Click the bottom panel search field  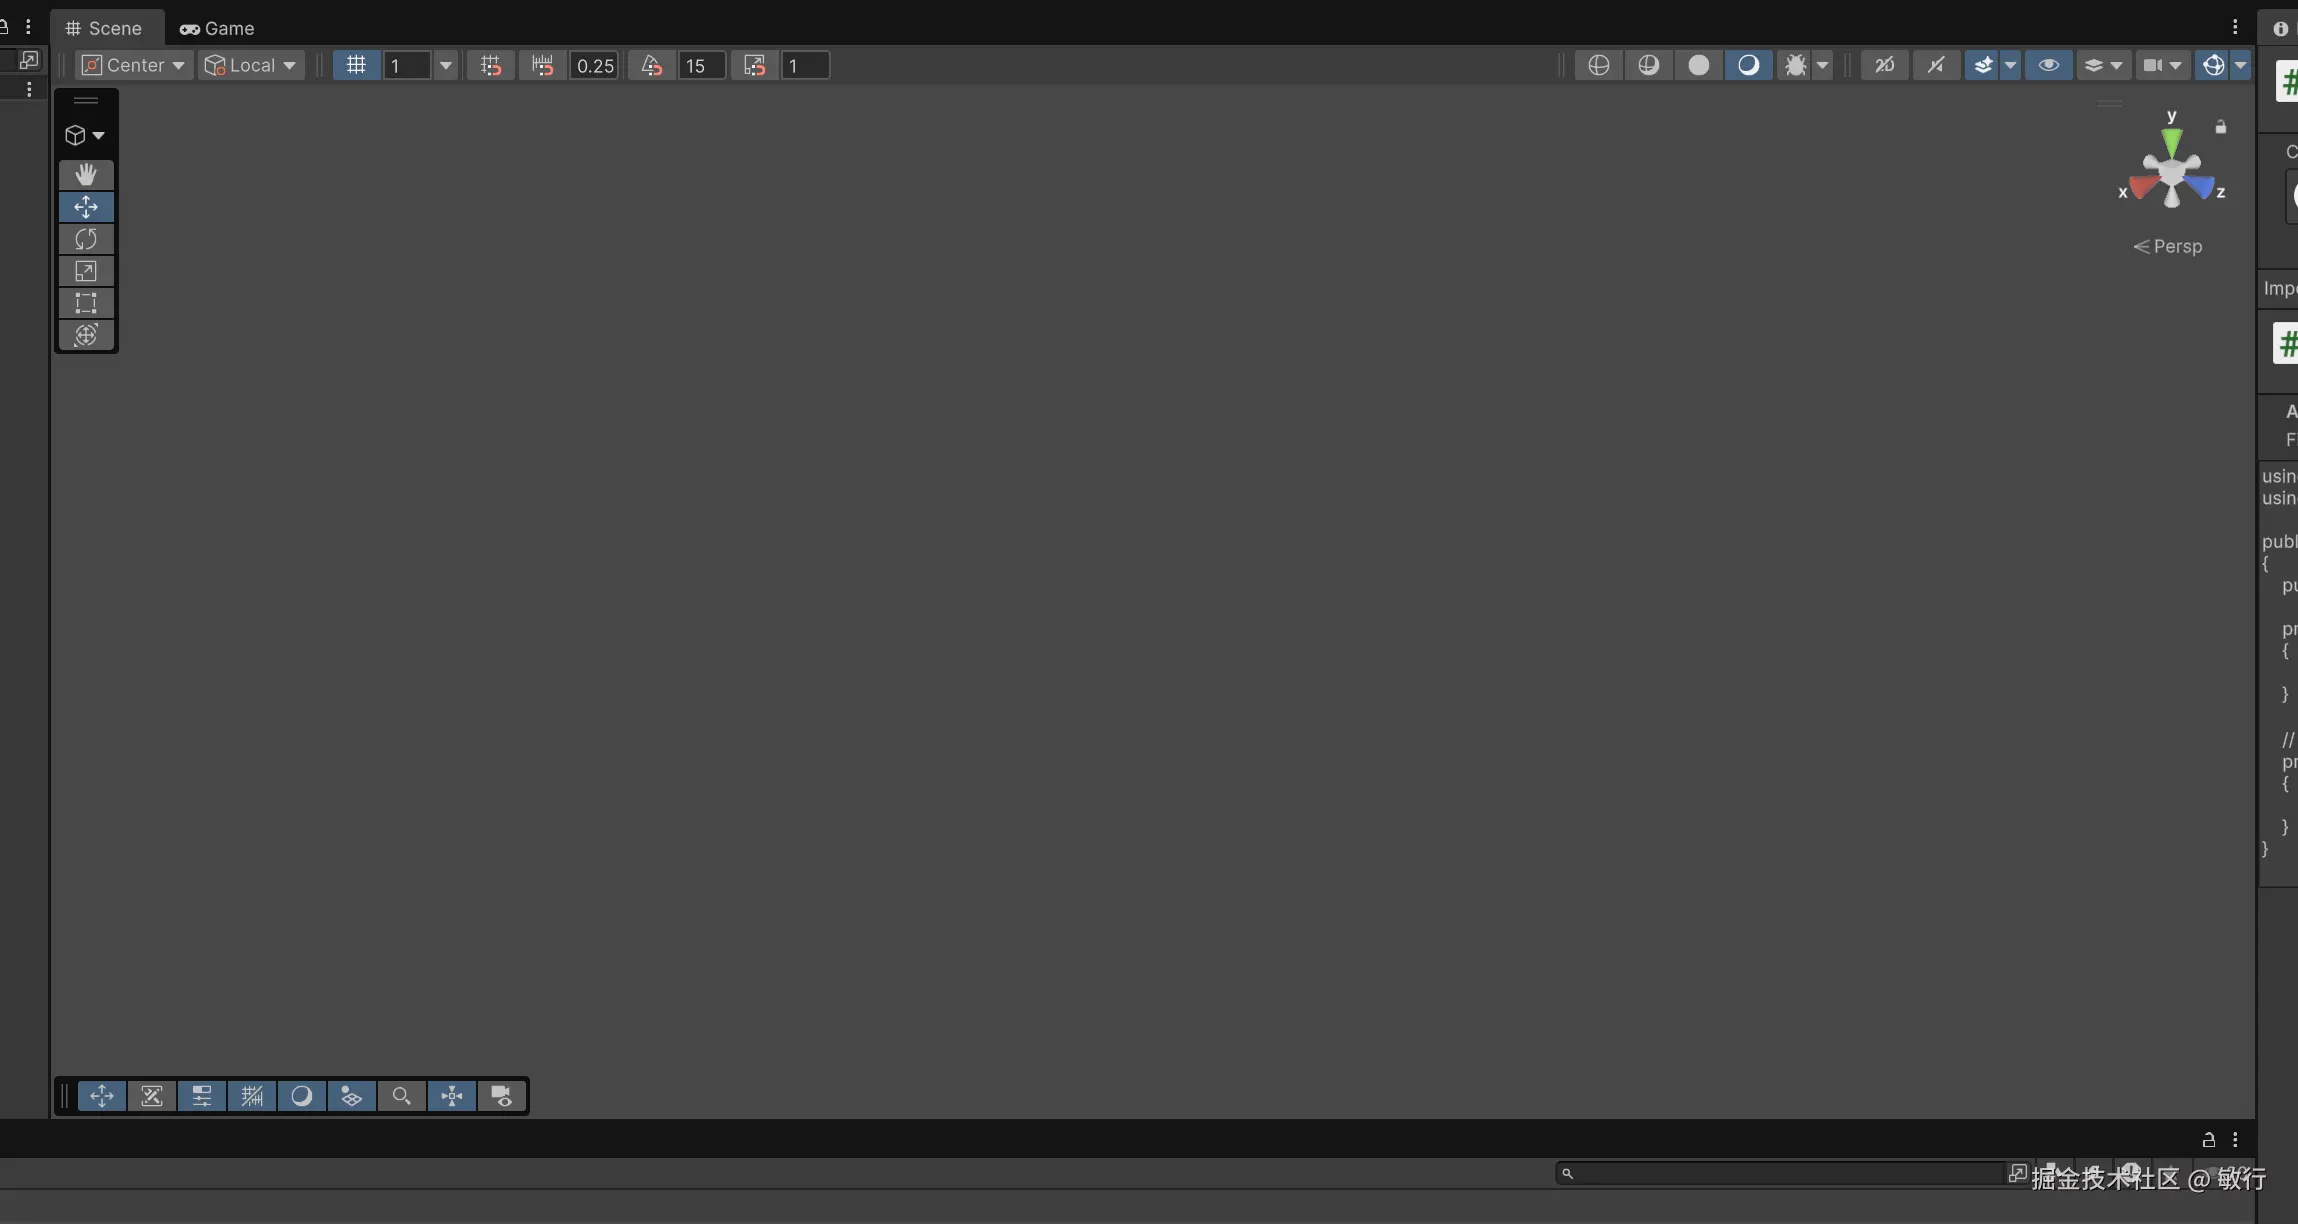click(x=1780, y=1173)
